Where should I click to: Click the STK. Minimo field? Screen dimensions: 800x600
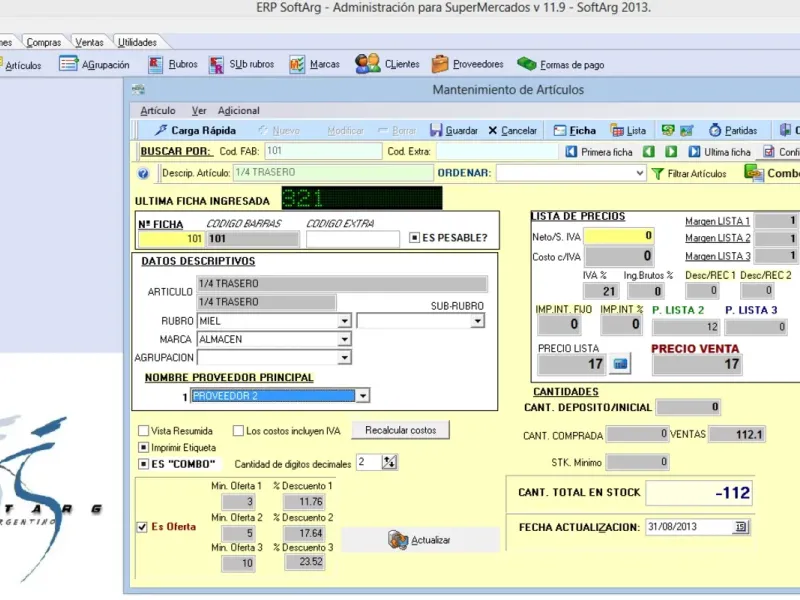click(638, 462)
